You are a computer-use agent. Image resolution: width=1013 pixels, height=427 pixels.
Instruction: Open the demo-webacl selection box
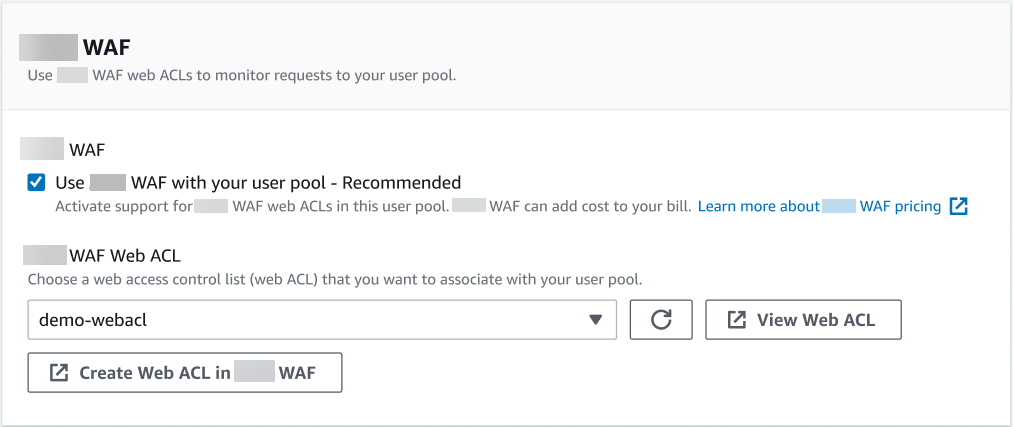pos(320,320)
